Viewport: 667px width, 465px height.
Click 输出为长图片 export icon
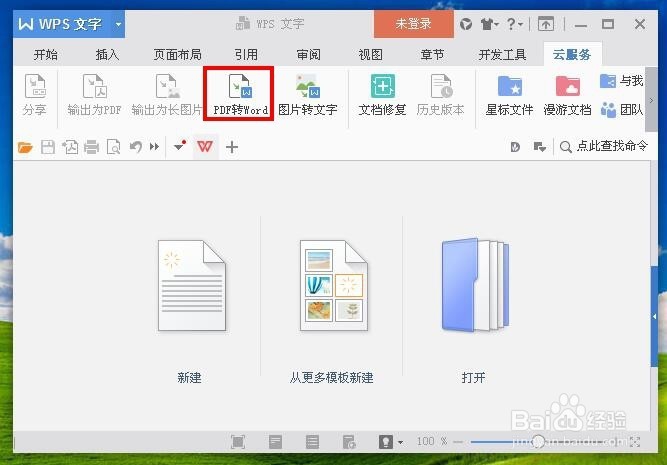coord(167,86)
